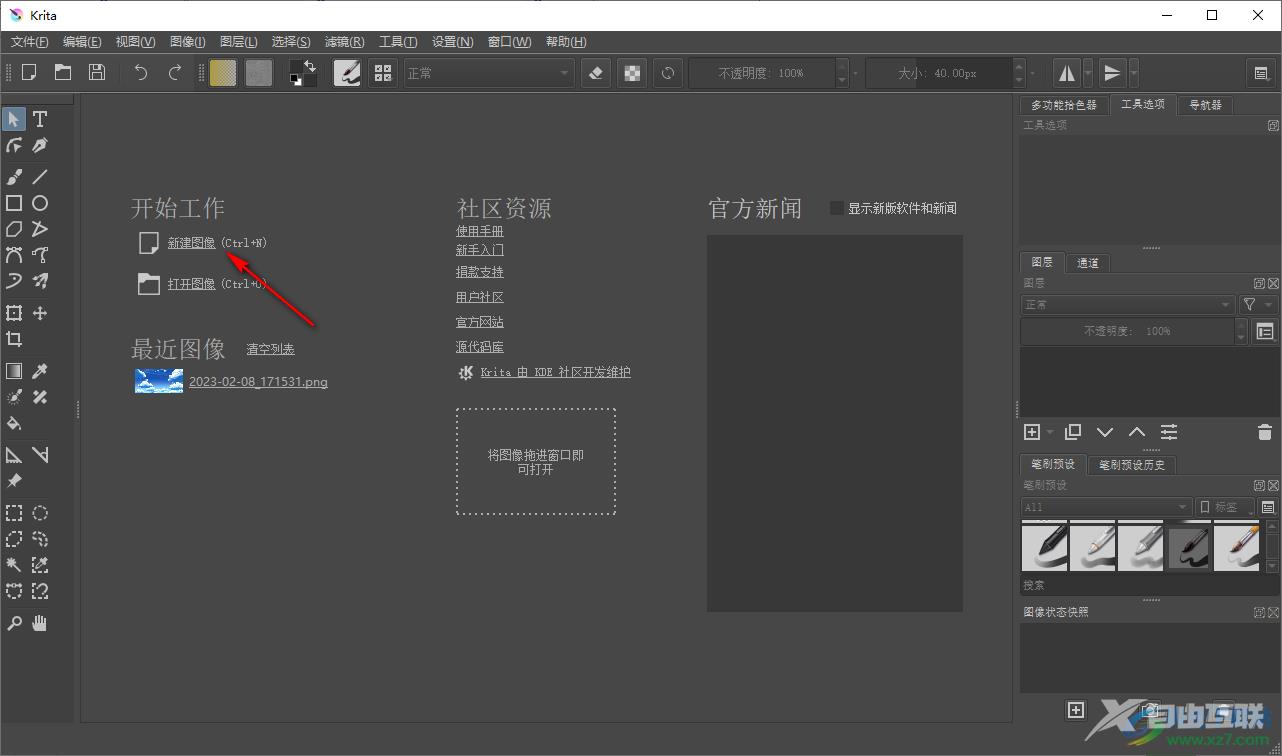Screen dimensions: 1282x756
Task: Open the 使用手册 link
Action: 480,231
